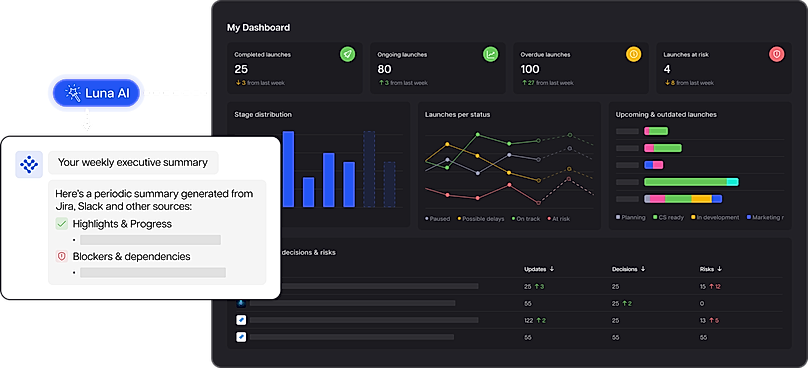The width and height of the screenshot is (808, 368).
Task: Click the Upcoming & outdated launches title
Action: coord(666,114)
